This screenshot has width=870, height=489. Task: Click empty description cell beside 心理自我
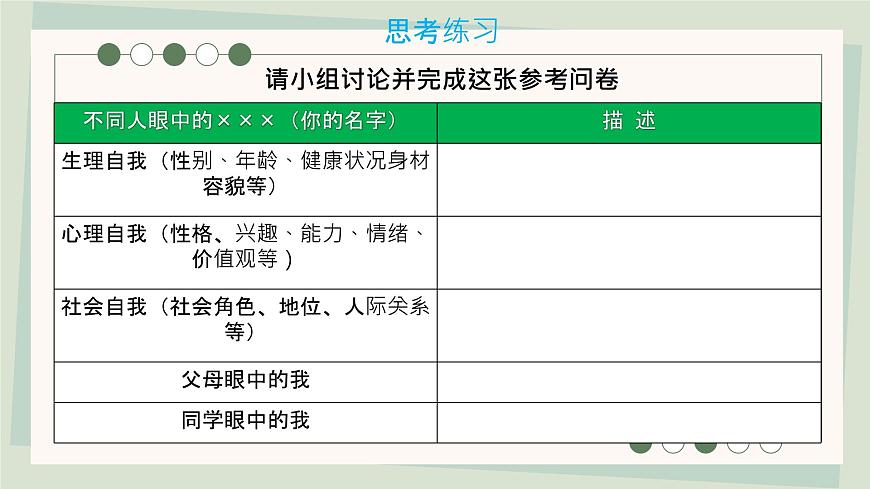[629, 253]
